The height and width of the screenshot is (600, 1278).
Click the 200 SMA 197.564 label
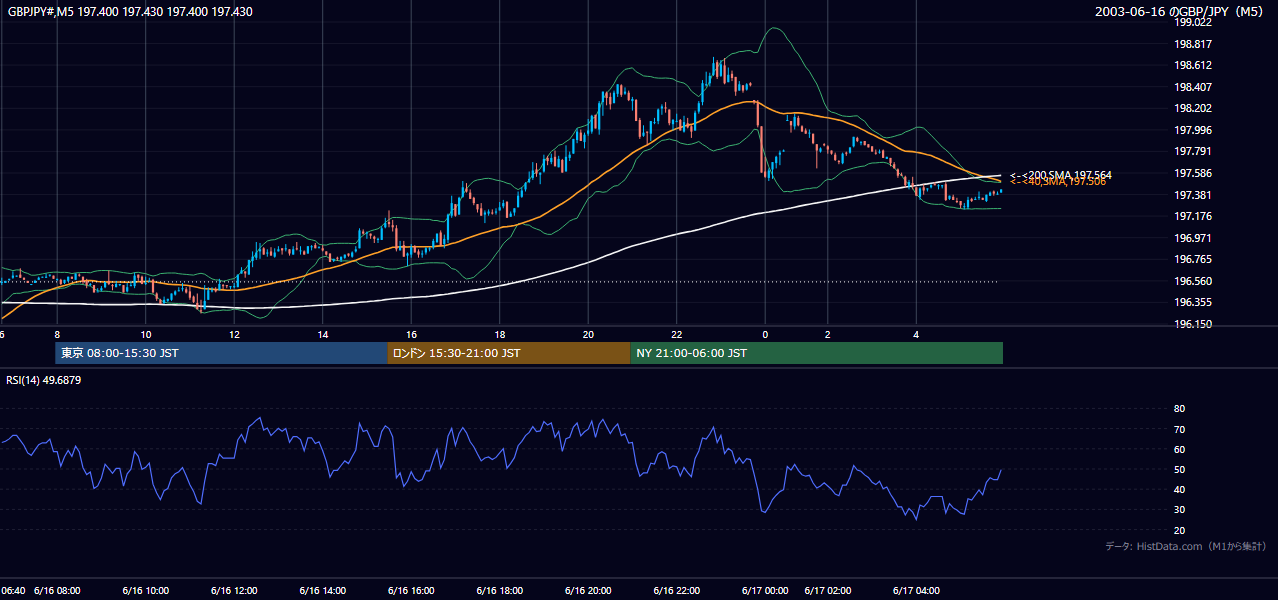(1061, 175)
